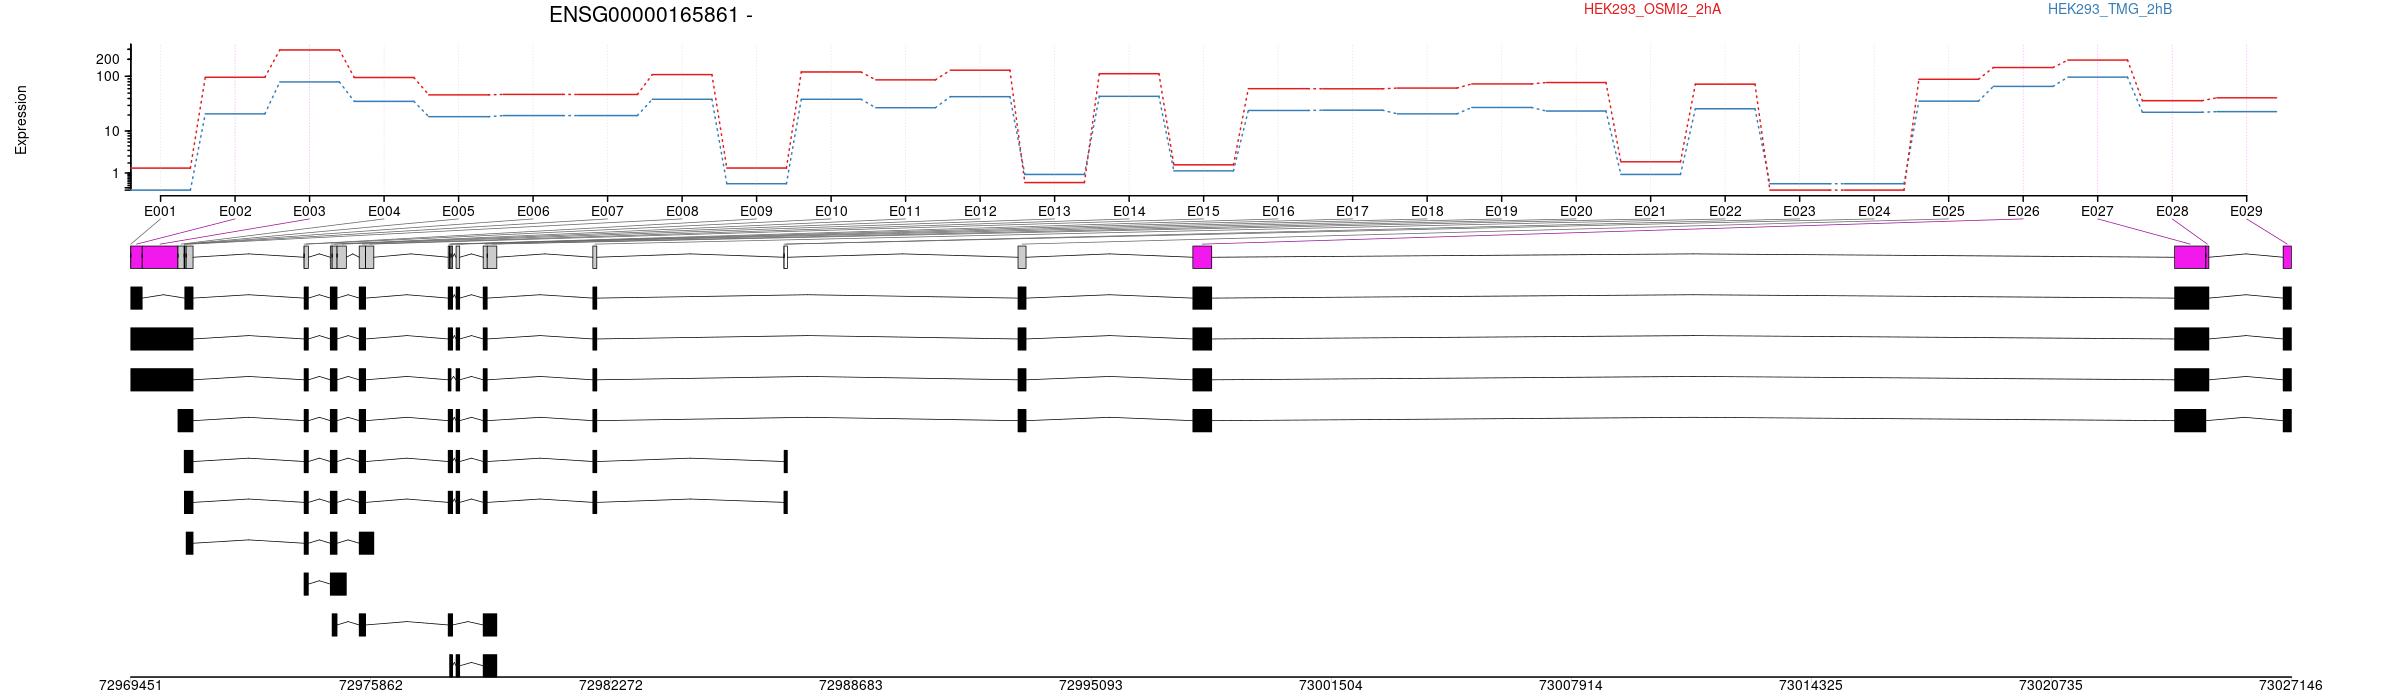
Task: Click the gene title ENSG00000165861 -
Action: click(x=651, y=15)
